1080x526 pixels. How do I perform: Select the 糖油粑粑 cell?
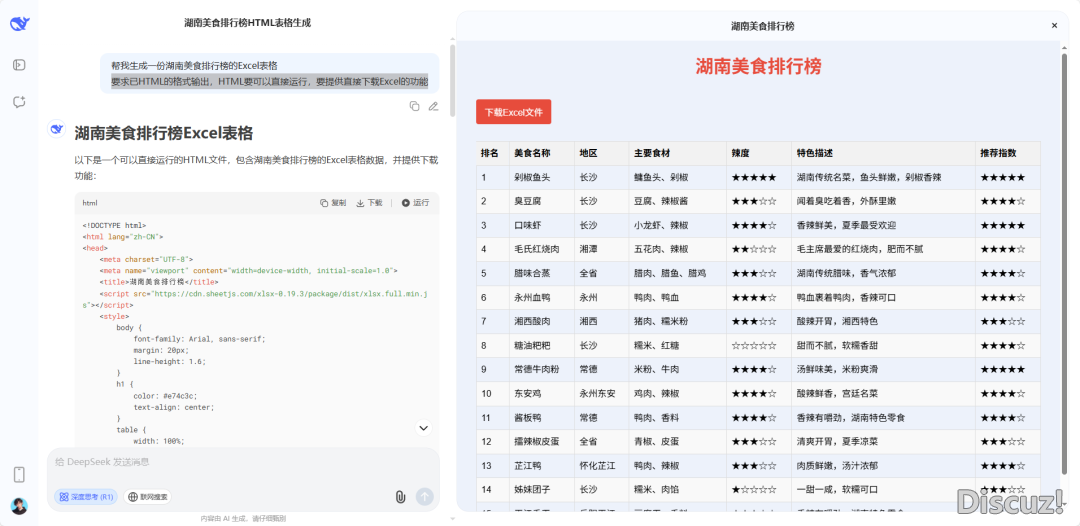(x=541, y=346)
